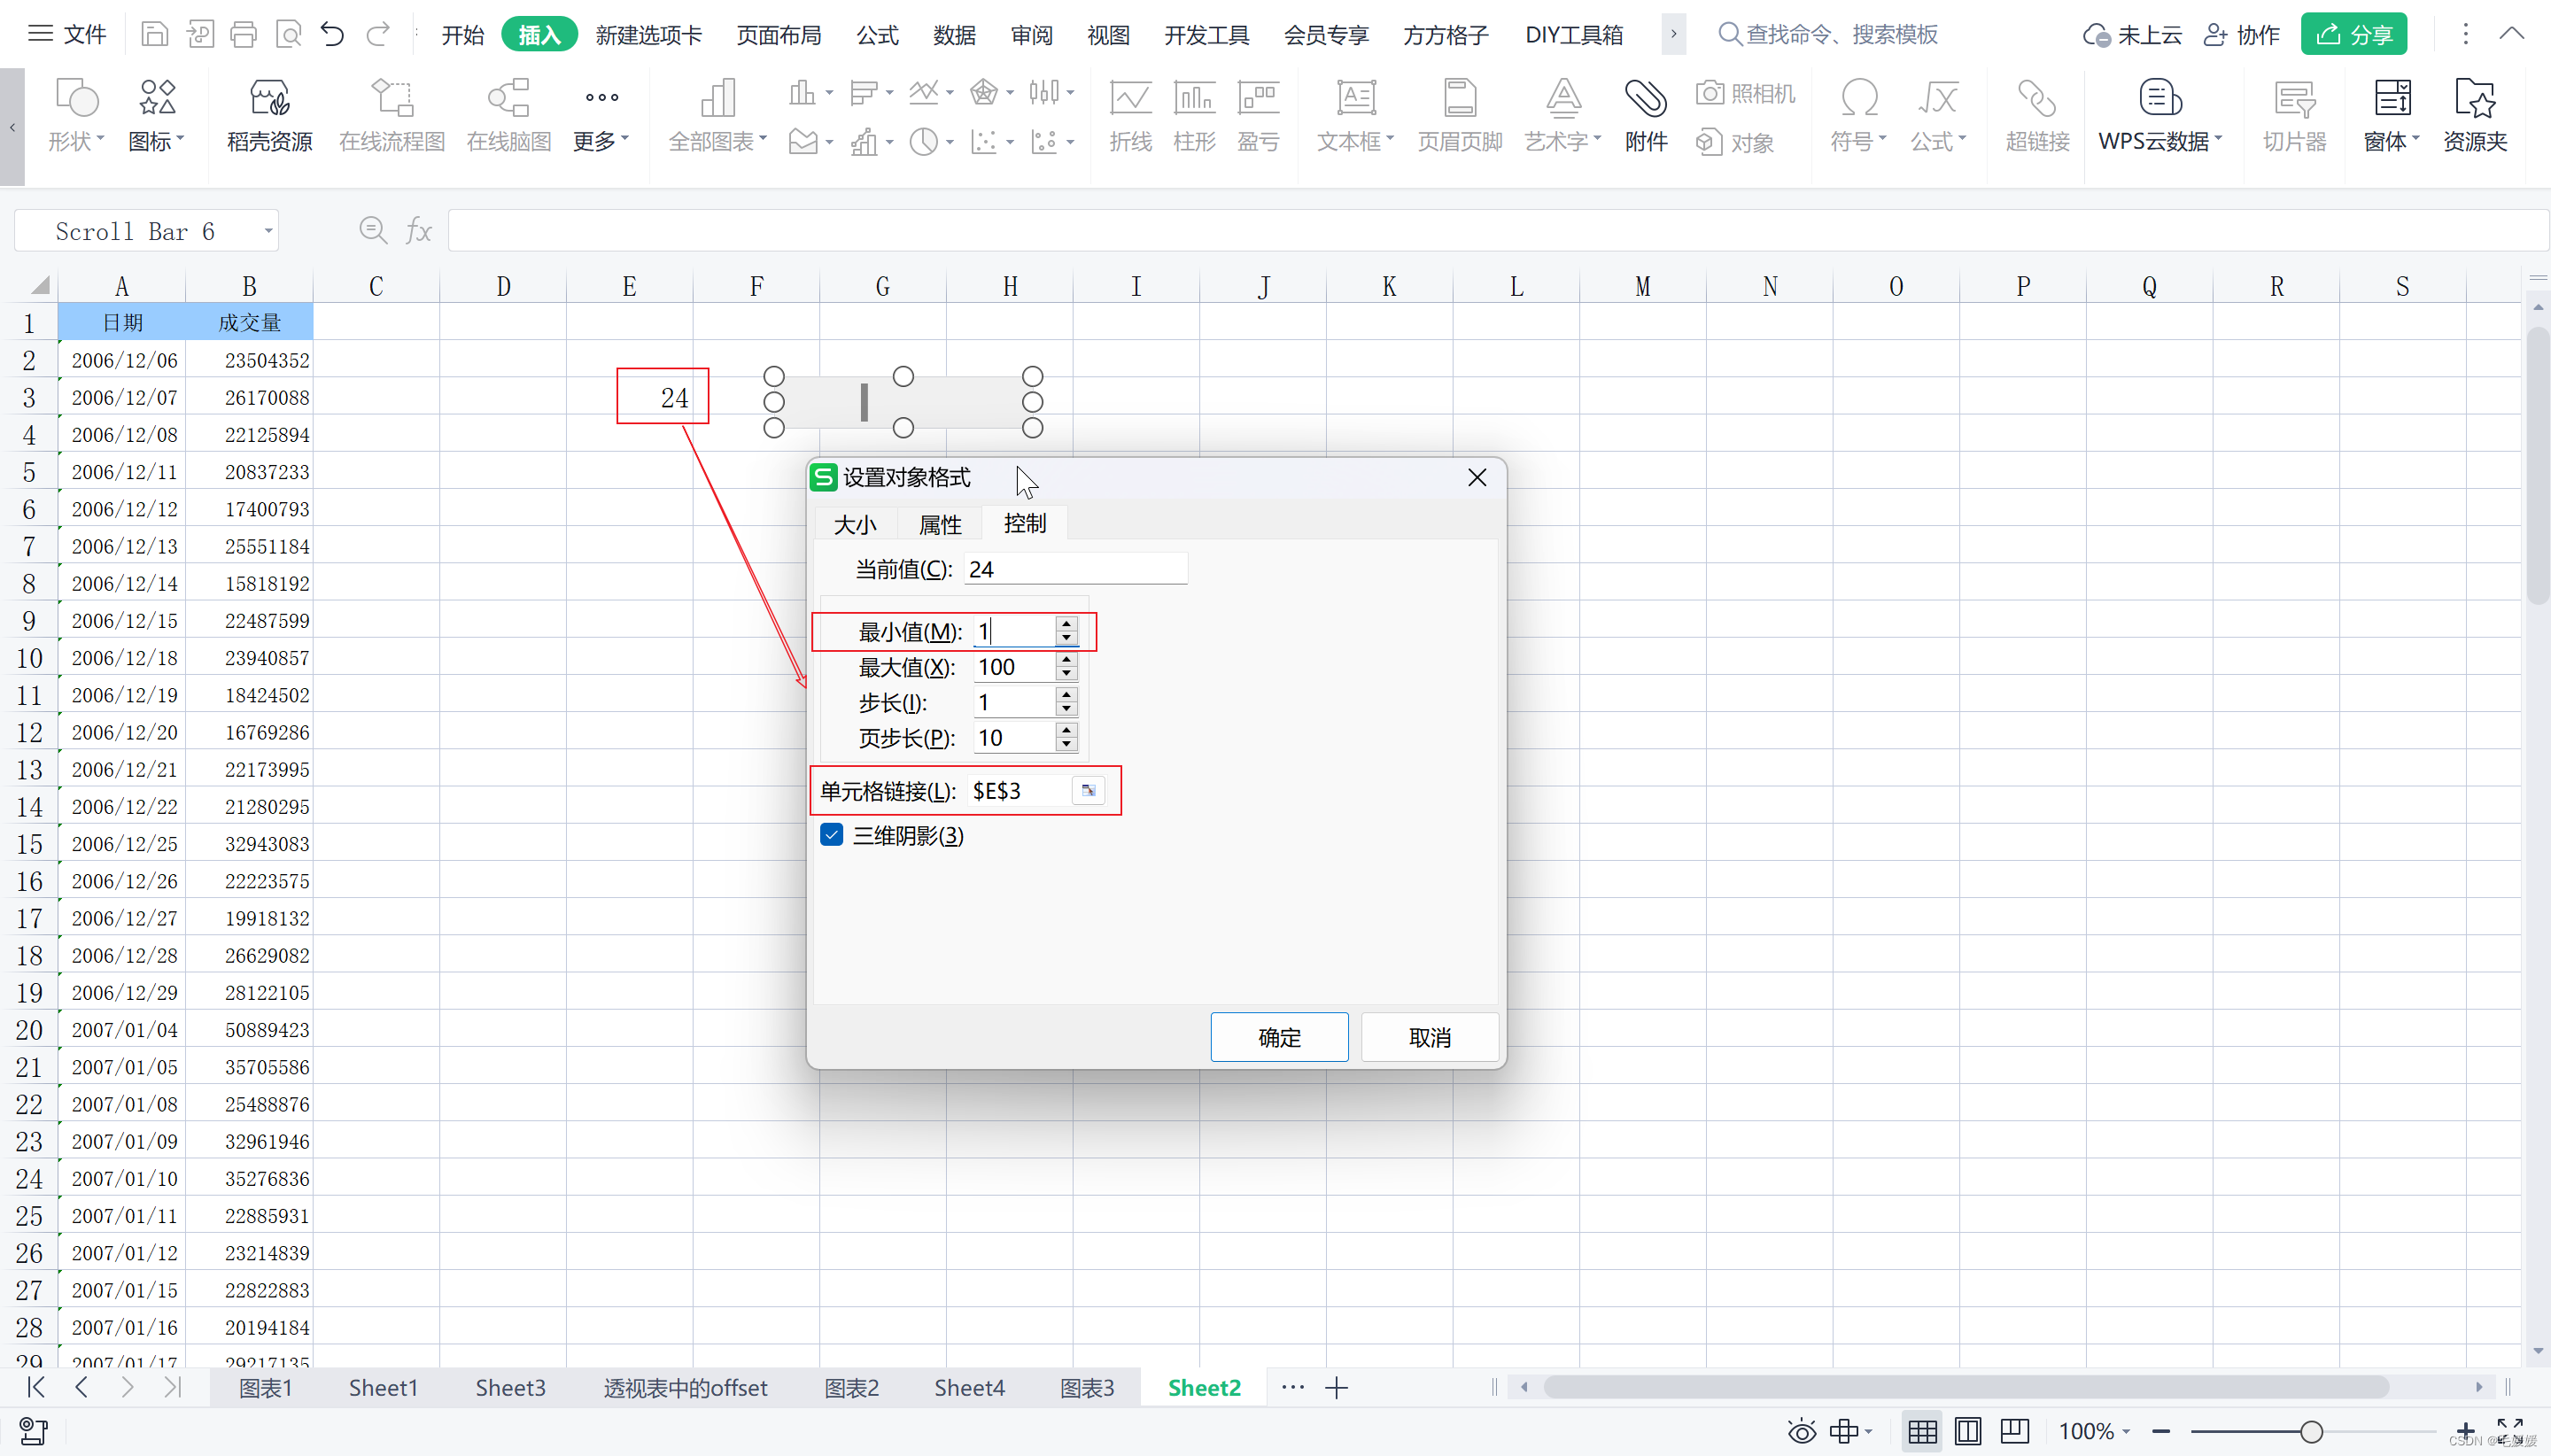The image size is (2551, 1456).
Task: Insert a 盈亏 sparkline
Action: coord(1258,116)
